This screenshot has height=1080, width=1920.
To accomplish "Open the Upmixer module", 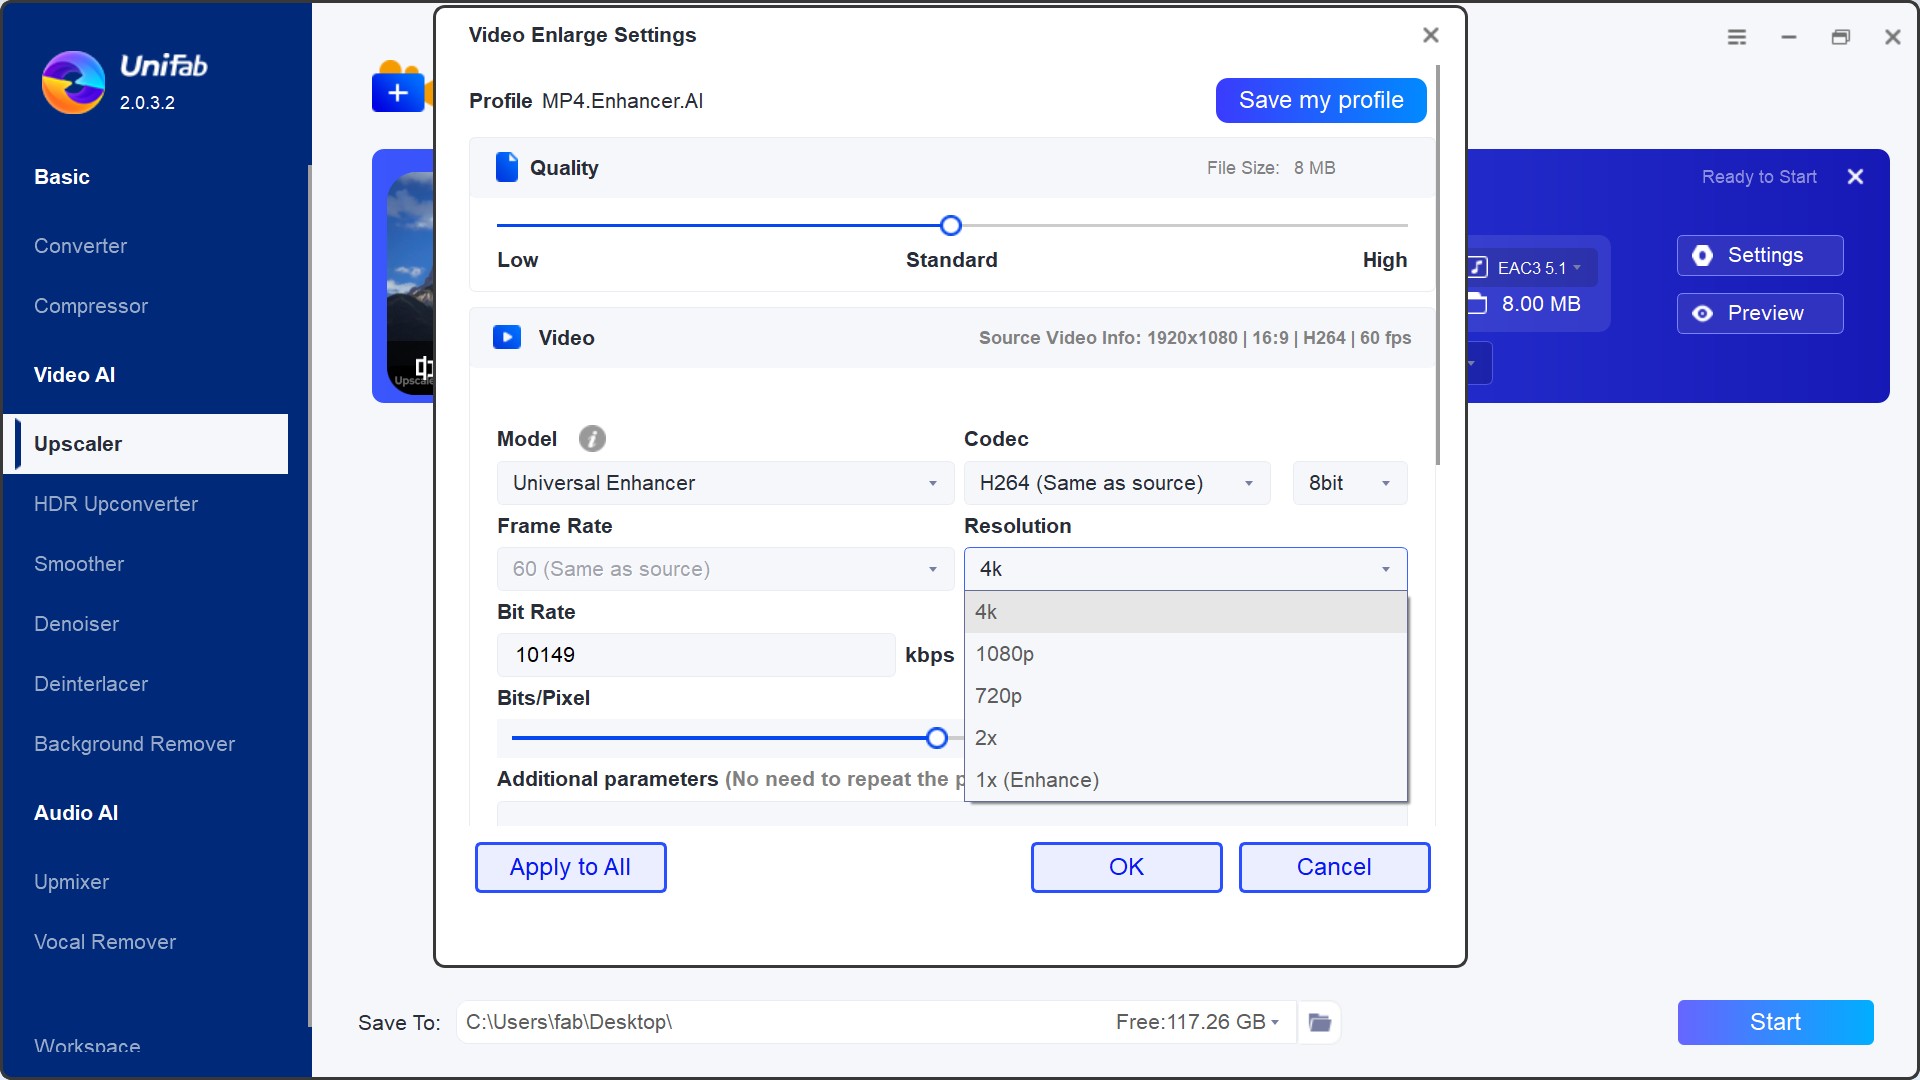I will 71,882.
